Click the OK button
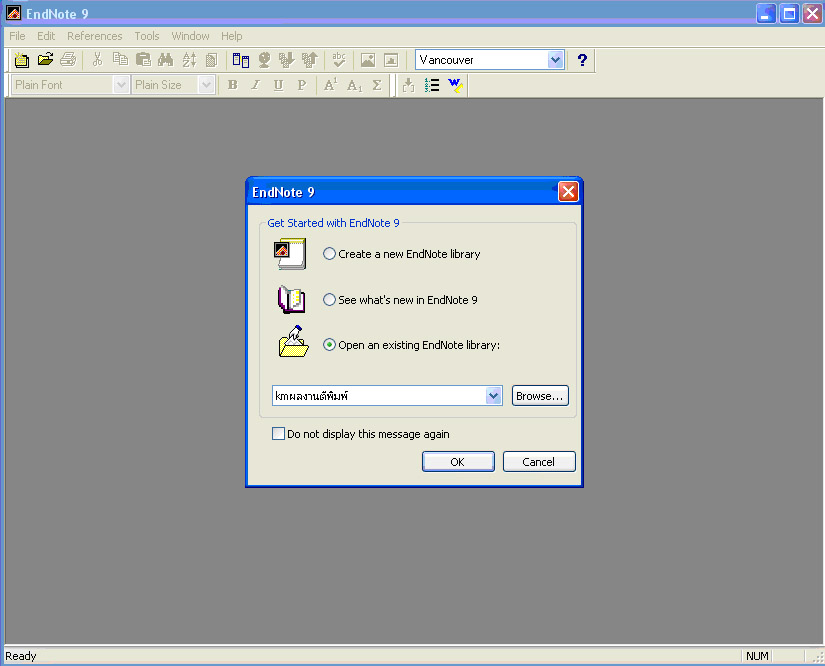Image resolution: width=825 pixels, height=666 pixels. [458, 461]
